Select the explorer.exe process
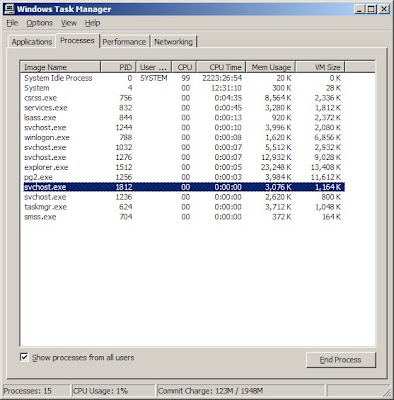 182,167
